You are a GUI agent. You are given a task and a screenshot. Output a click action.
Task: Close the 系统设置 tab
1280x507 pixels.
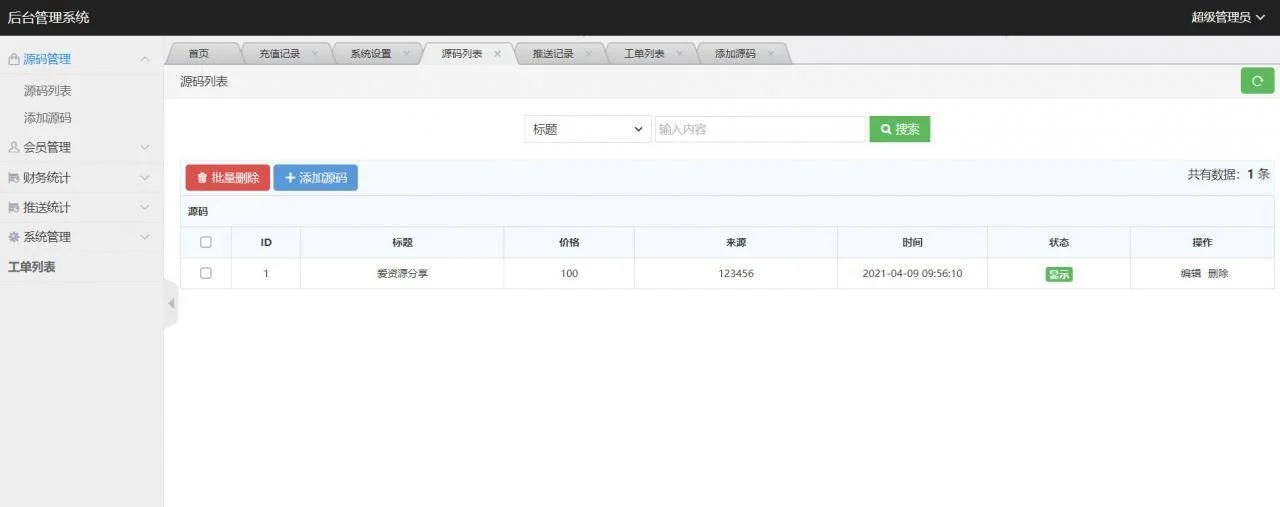click(406, 54)
